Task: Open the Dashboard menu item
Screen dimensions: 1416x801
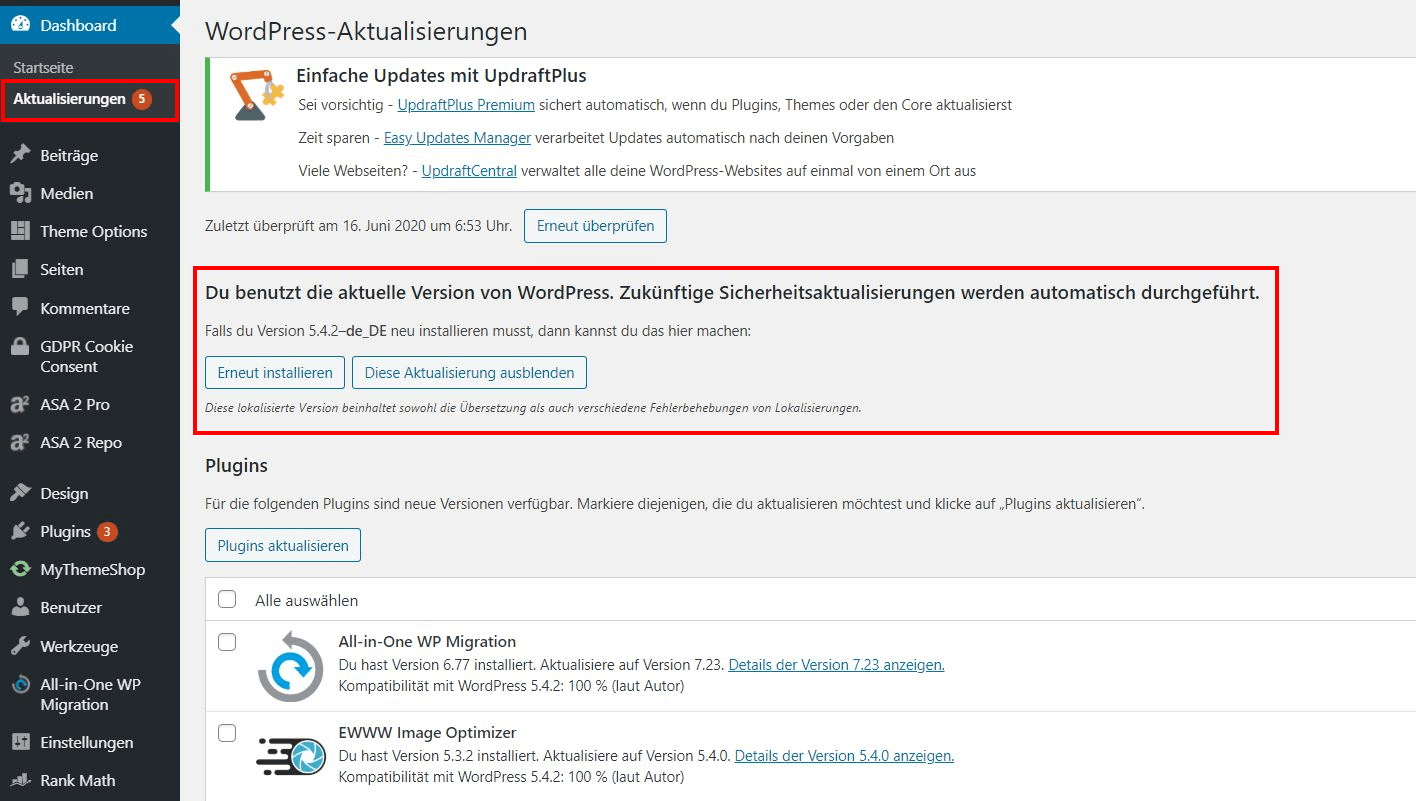Action: [90, 25]
